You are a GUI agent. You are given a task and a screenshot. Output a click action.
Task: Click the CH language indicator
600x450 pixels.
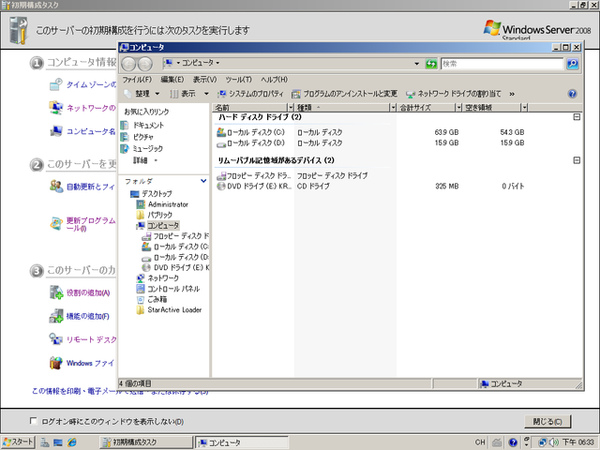pyautogui.click(x=480, y=442)
